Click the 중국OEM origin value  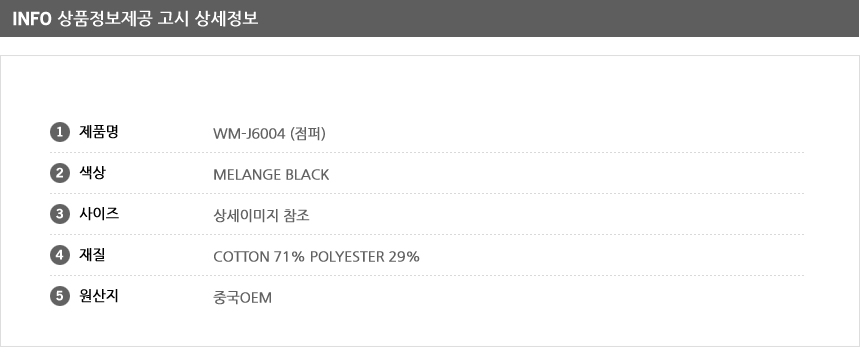tap(242, 298)
